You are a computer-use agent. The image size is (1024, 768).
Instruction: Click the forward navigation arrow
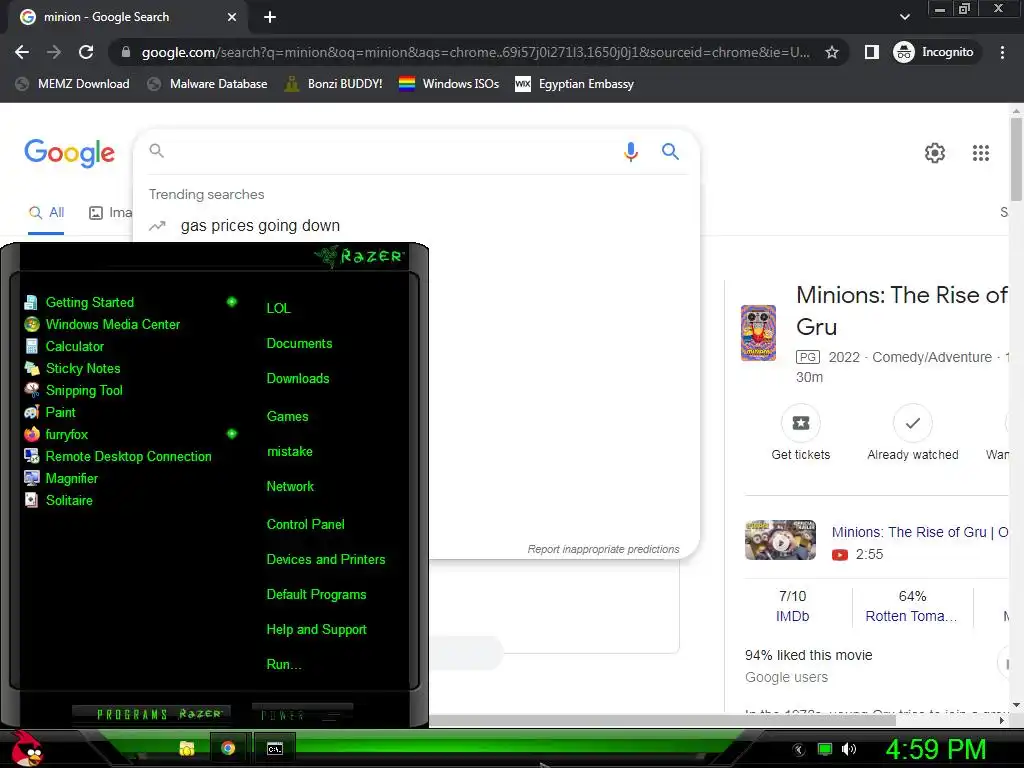pyautogui.click(x=54, y=52)
